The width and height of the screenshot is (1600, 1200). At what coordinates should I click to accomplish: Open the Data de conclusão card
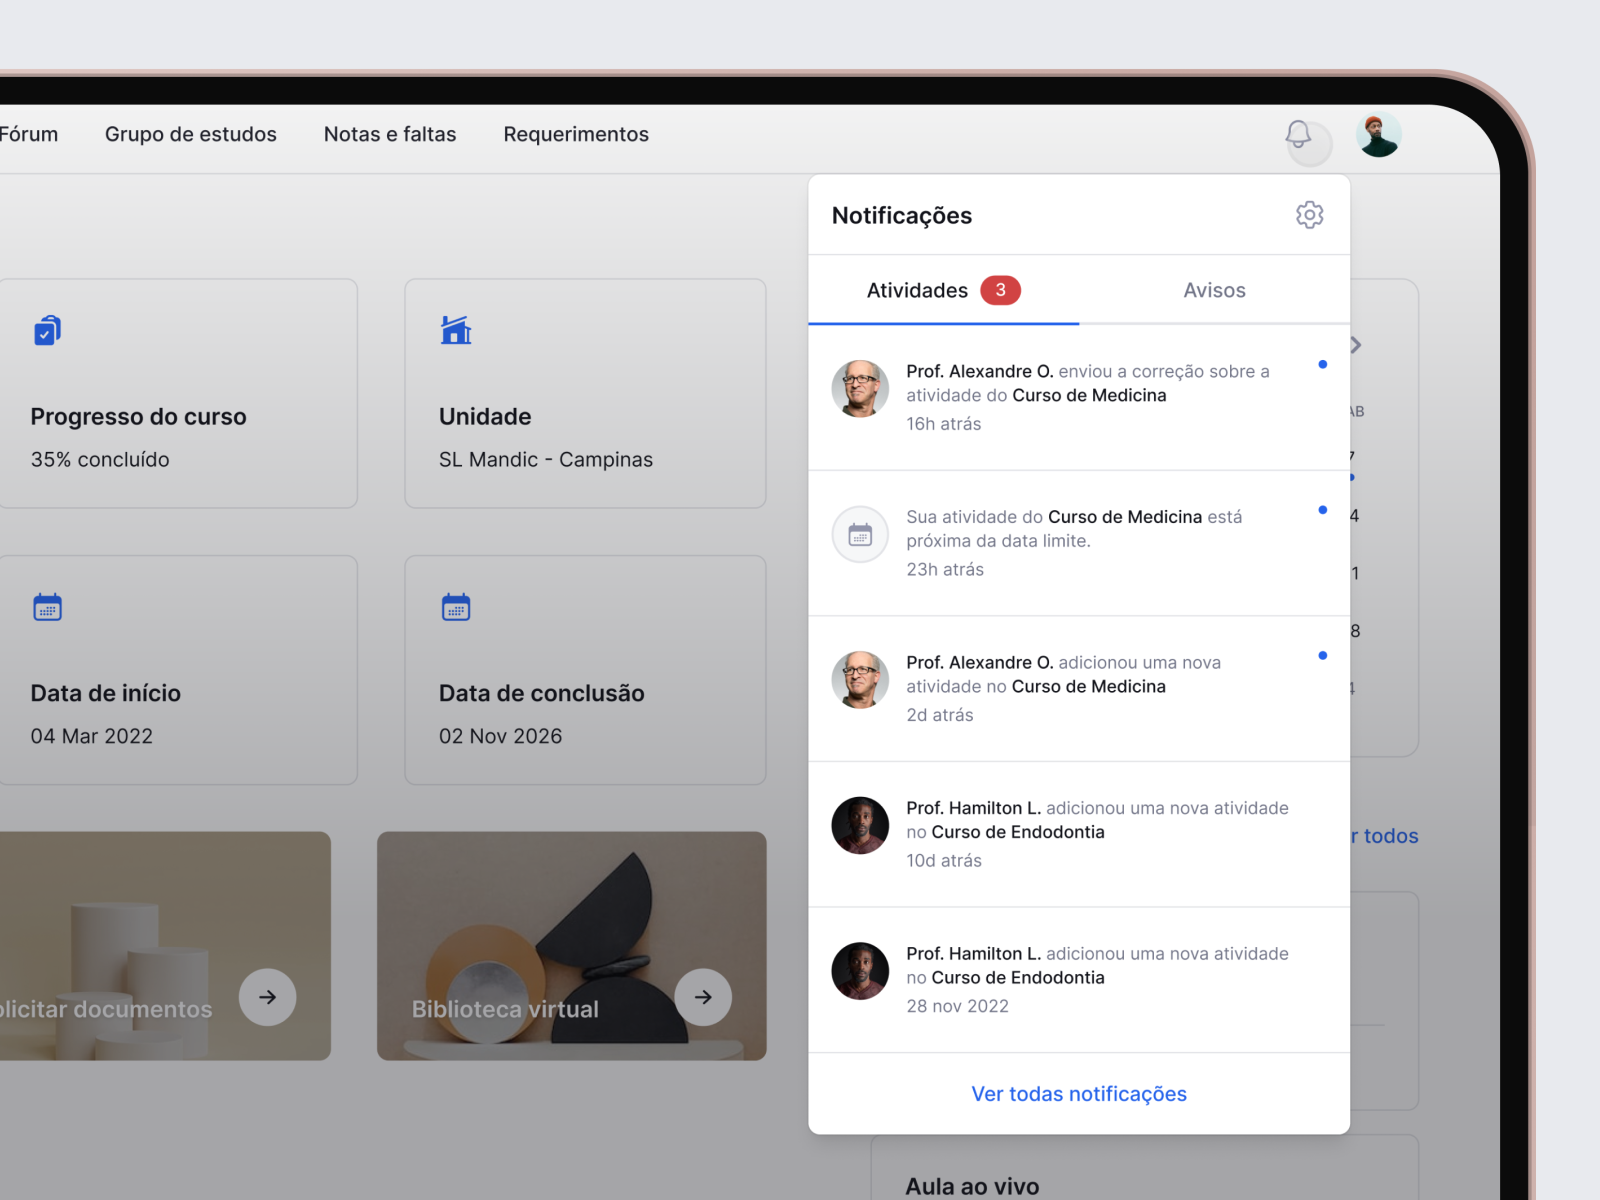click(585, 670)
